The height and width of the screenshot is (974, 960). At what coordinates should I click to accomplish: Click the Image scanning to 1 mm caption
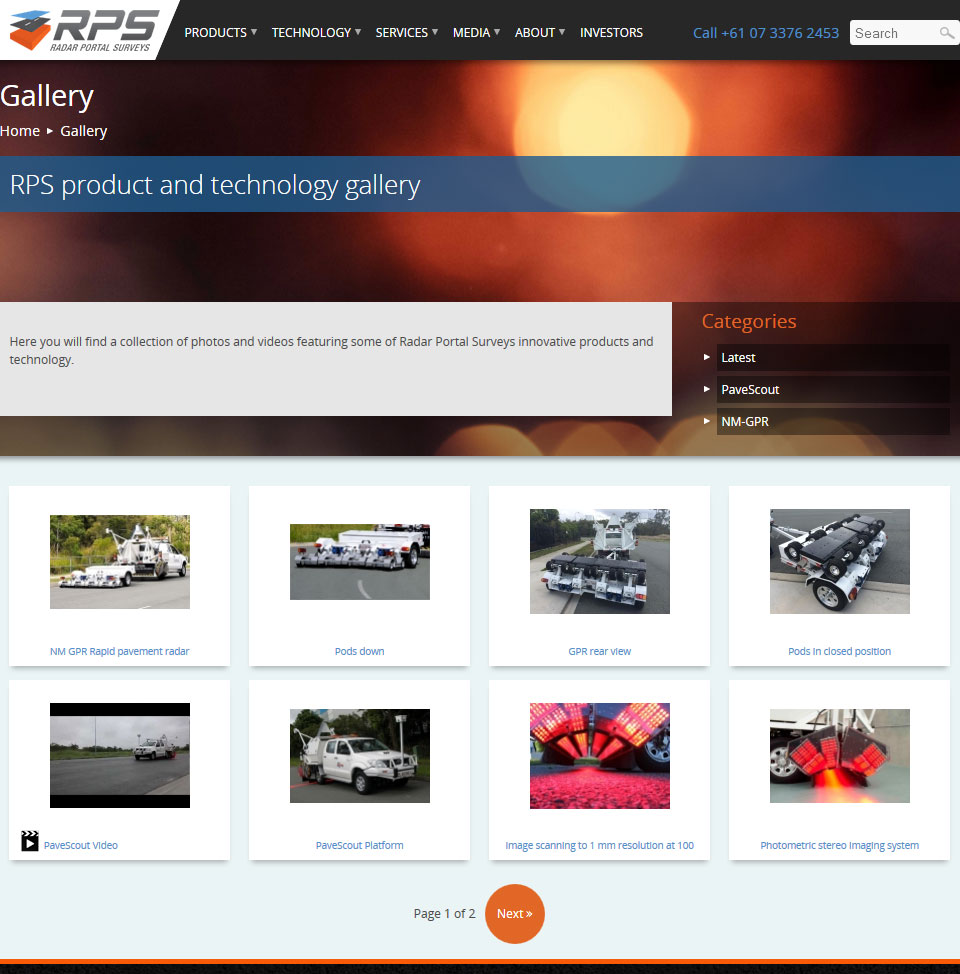[600, 845]
